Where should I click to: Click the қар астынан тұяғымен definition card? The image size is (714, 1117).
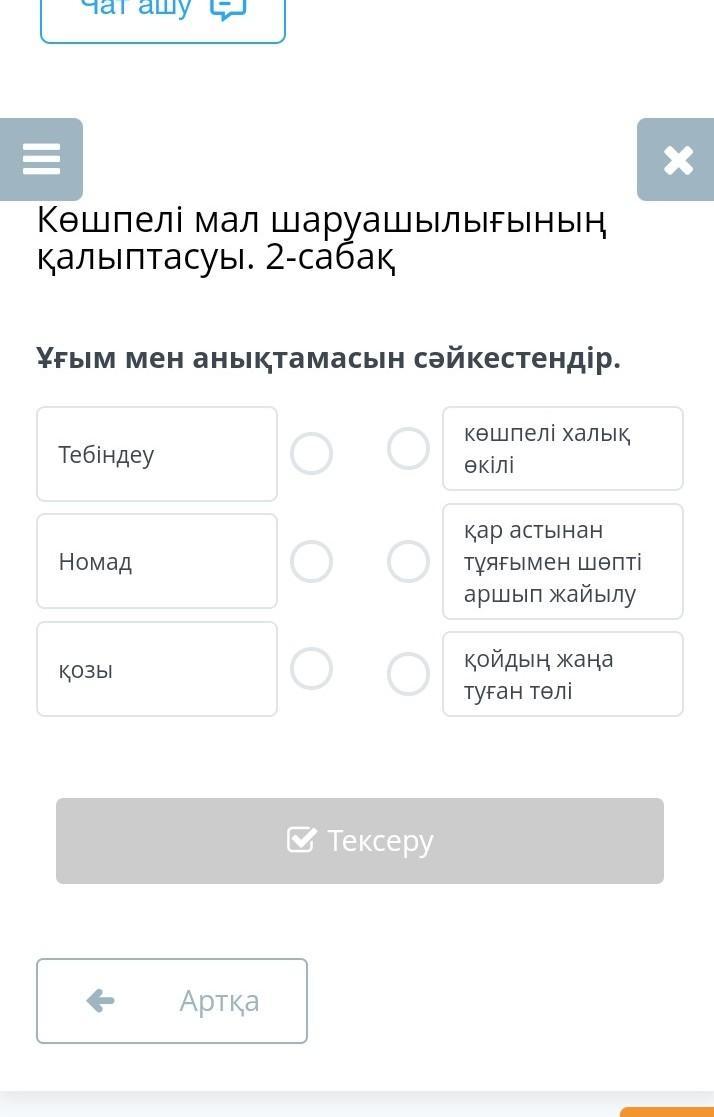coord(563,561)
